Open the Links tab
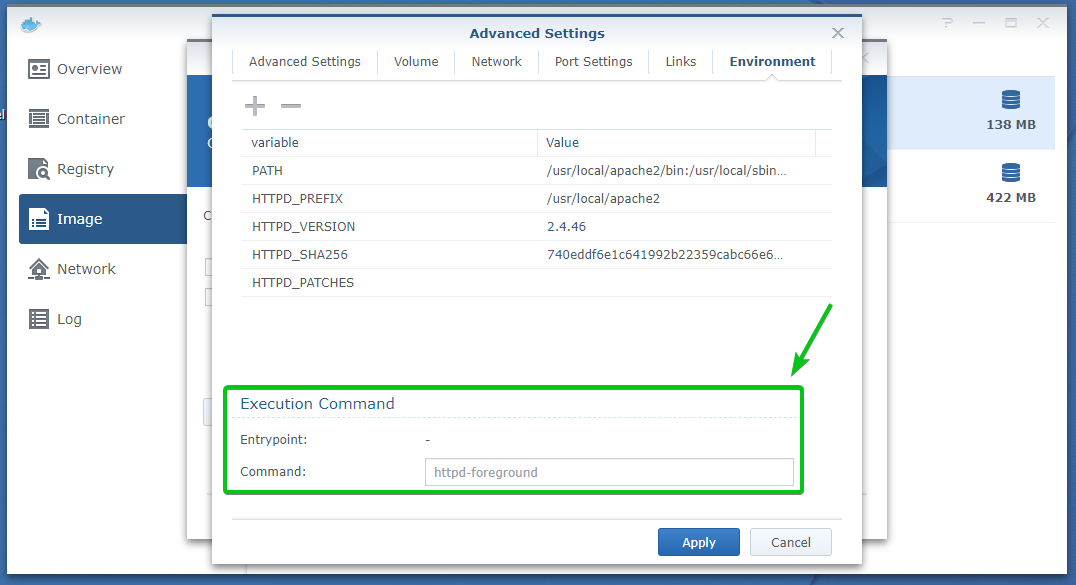1076x585 pixels. click(x=680, y=62)
